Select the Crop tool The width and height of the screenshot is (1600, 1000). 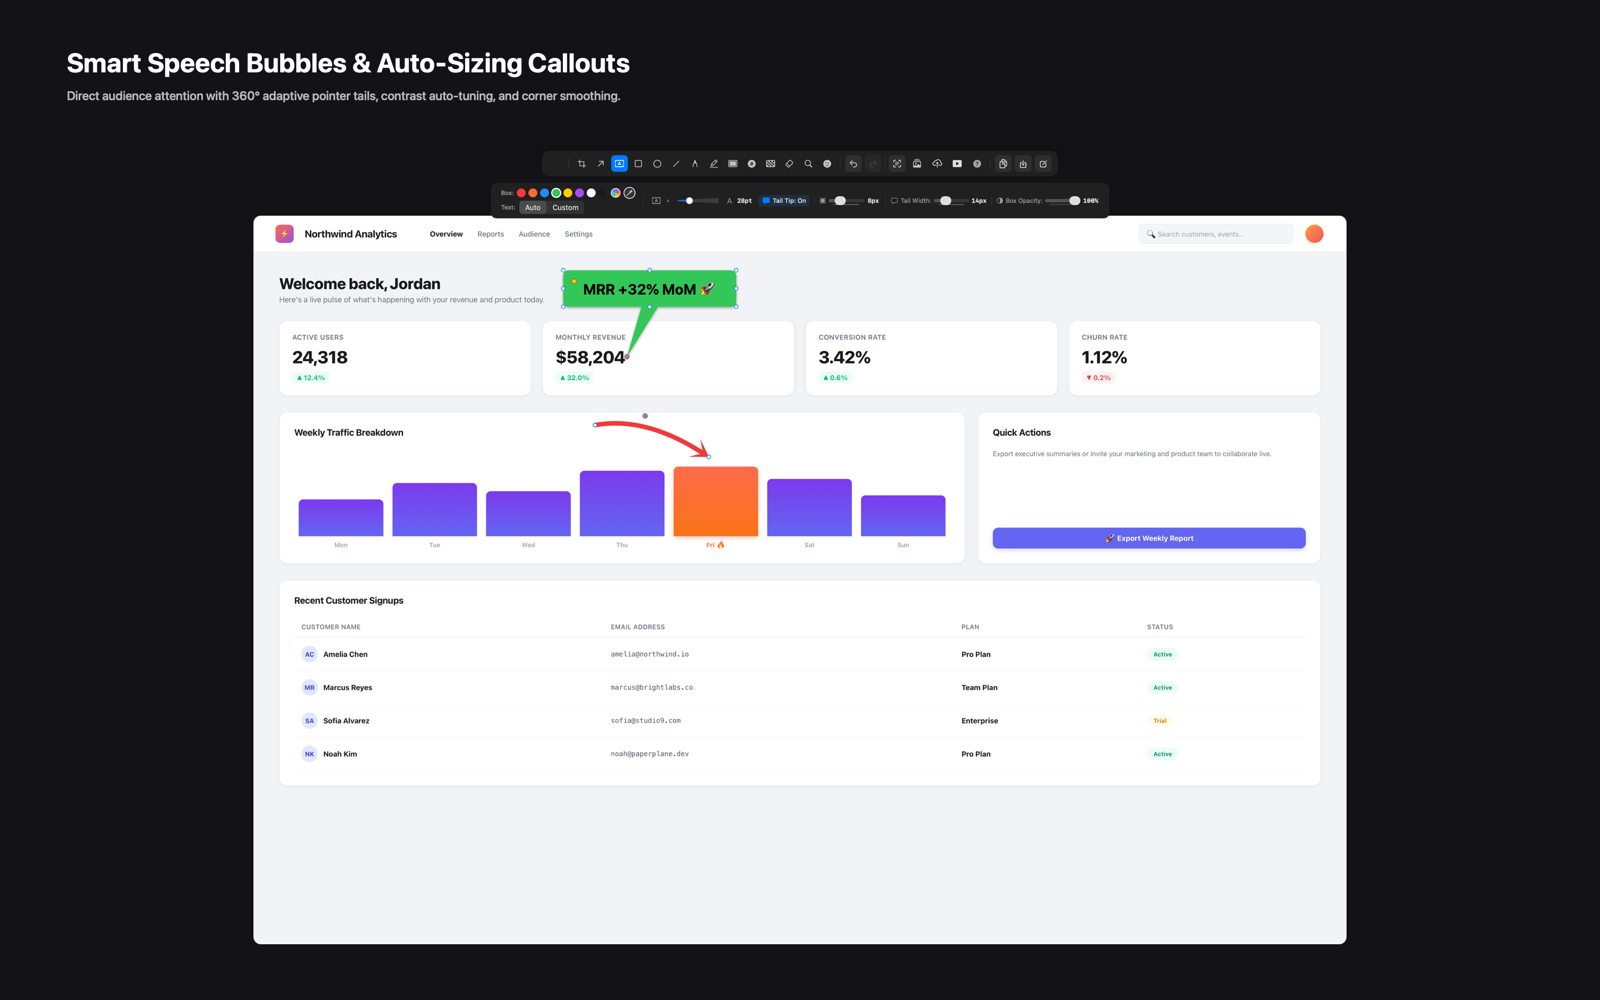(x=581, y=164)
